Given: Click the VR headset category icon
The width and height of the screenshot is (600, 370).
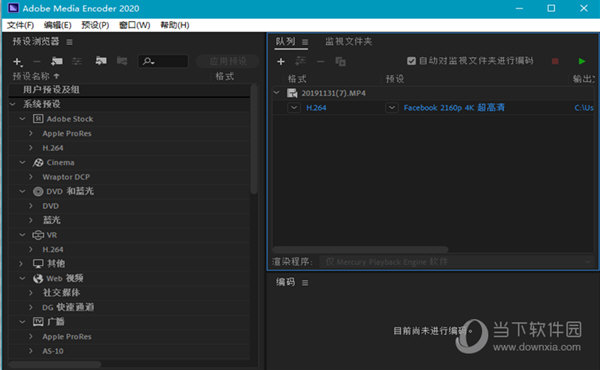Looking at the screenshot, I should coord(38,235).
